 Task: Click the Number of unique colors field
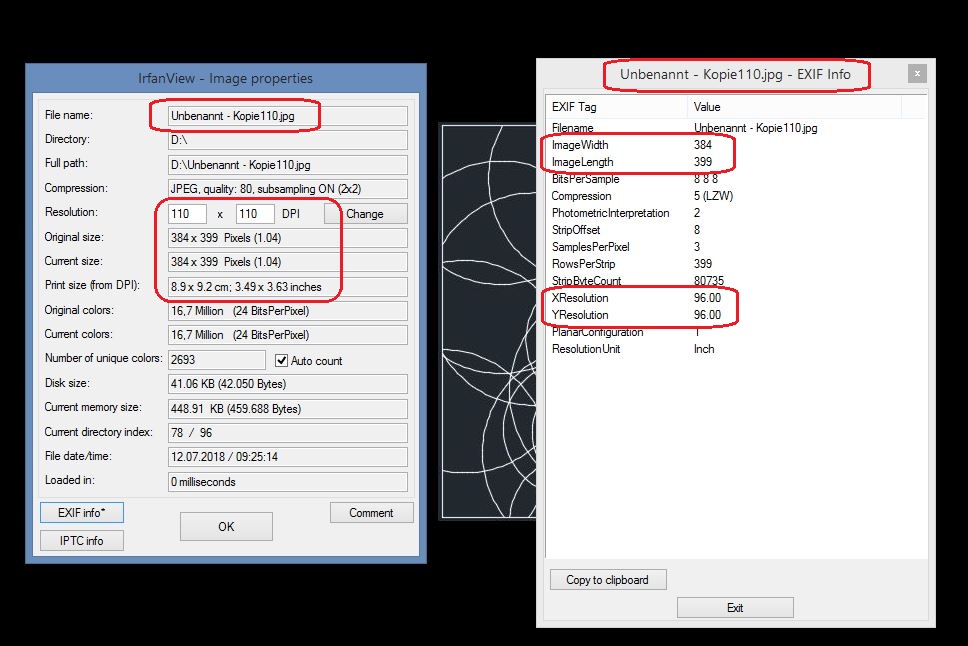217,359
